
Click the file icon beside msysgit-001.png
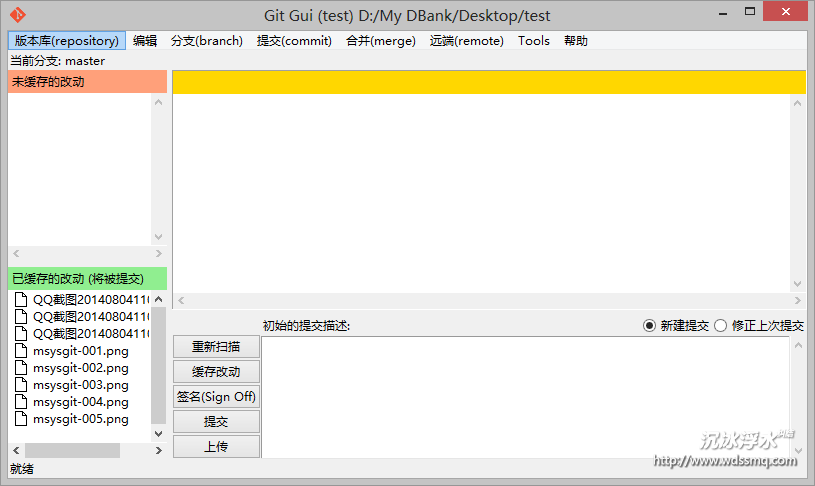(21, 351)
